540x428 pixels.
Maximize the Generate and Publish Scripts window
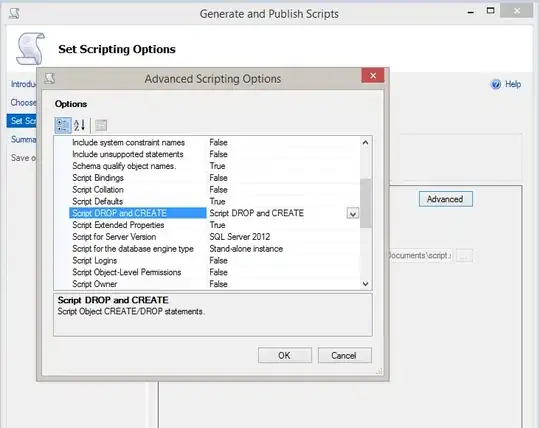coord(491,11)
